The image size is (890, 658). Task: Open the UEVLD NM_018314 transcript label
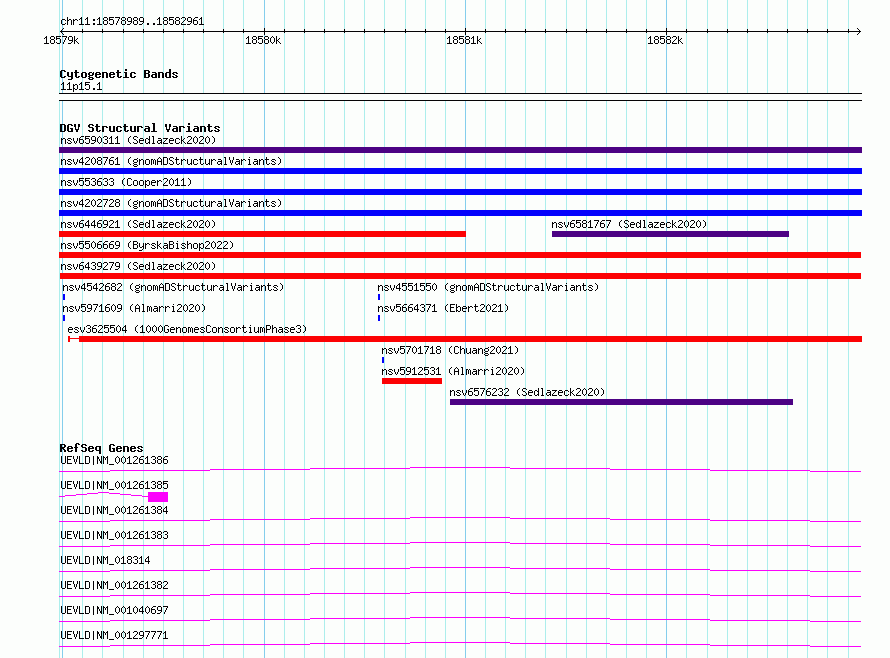(105, 560)
